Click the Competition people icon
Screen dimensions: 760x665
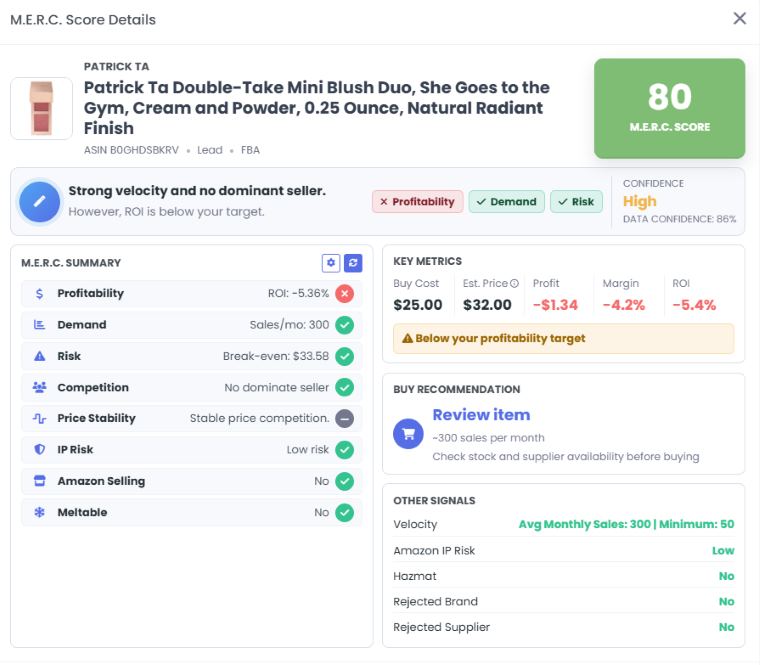click(x=39, y=387)
